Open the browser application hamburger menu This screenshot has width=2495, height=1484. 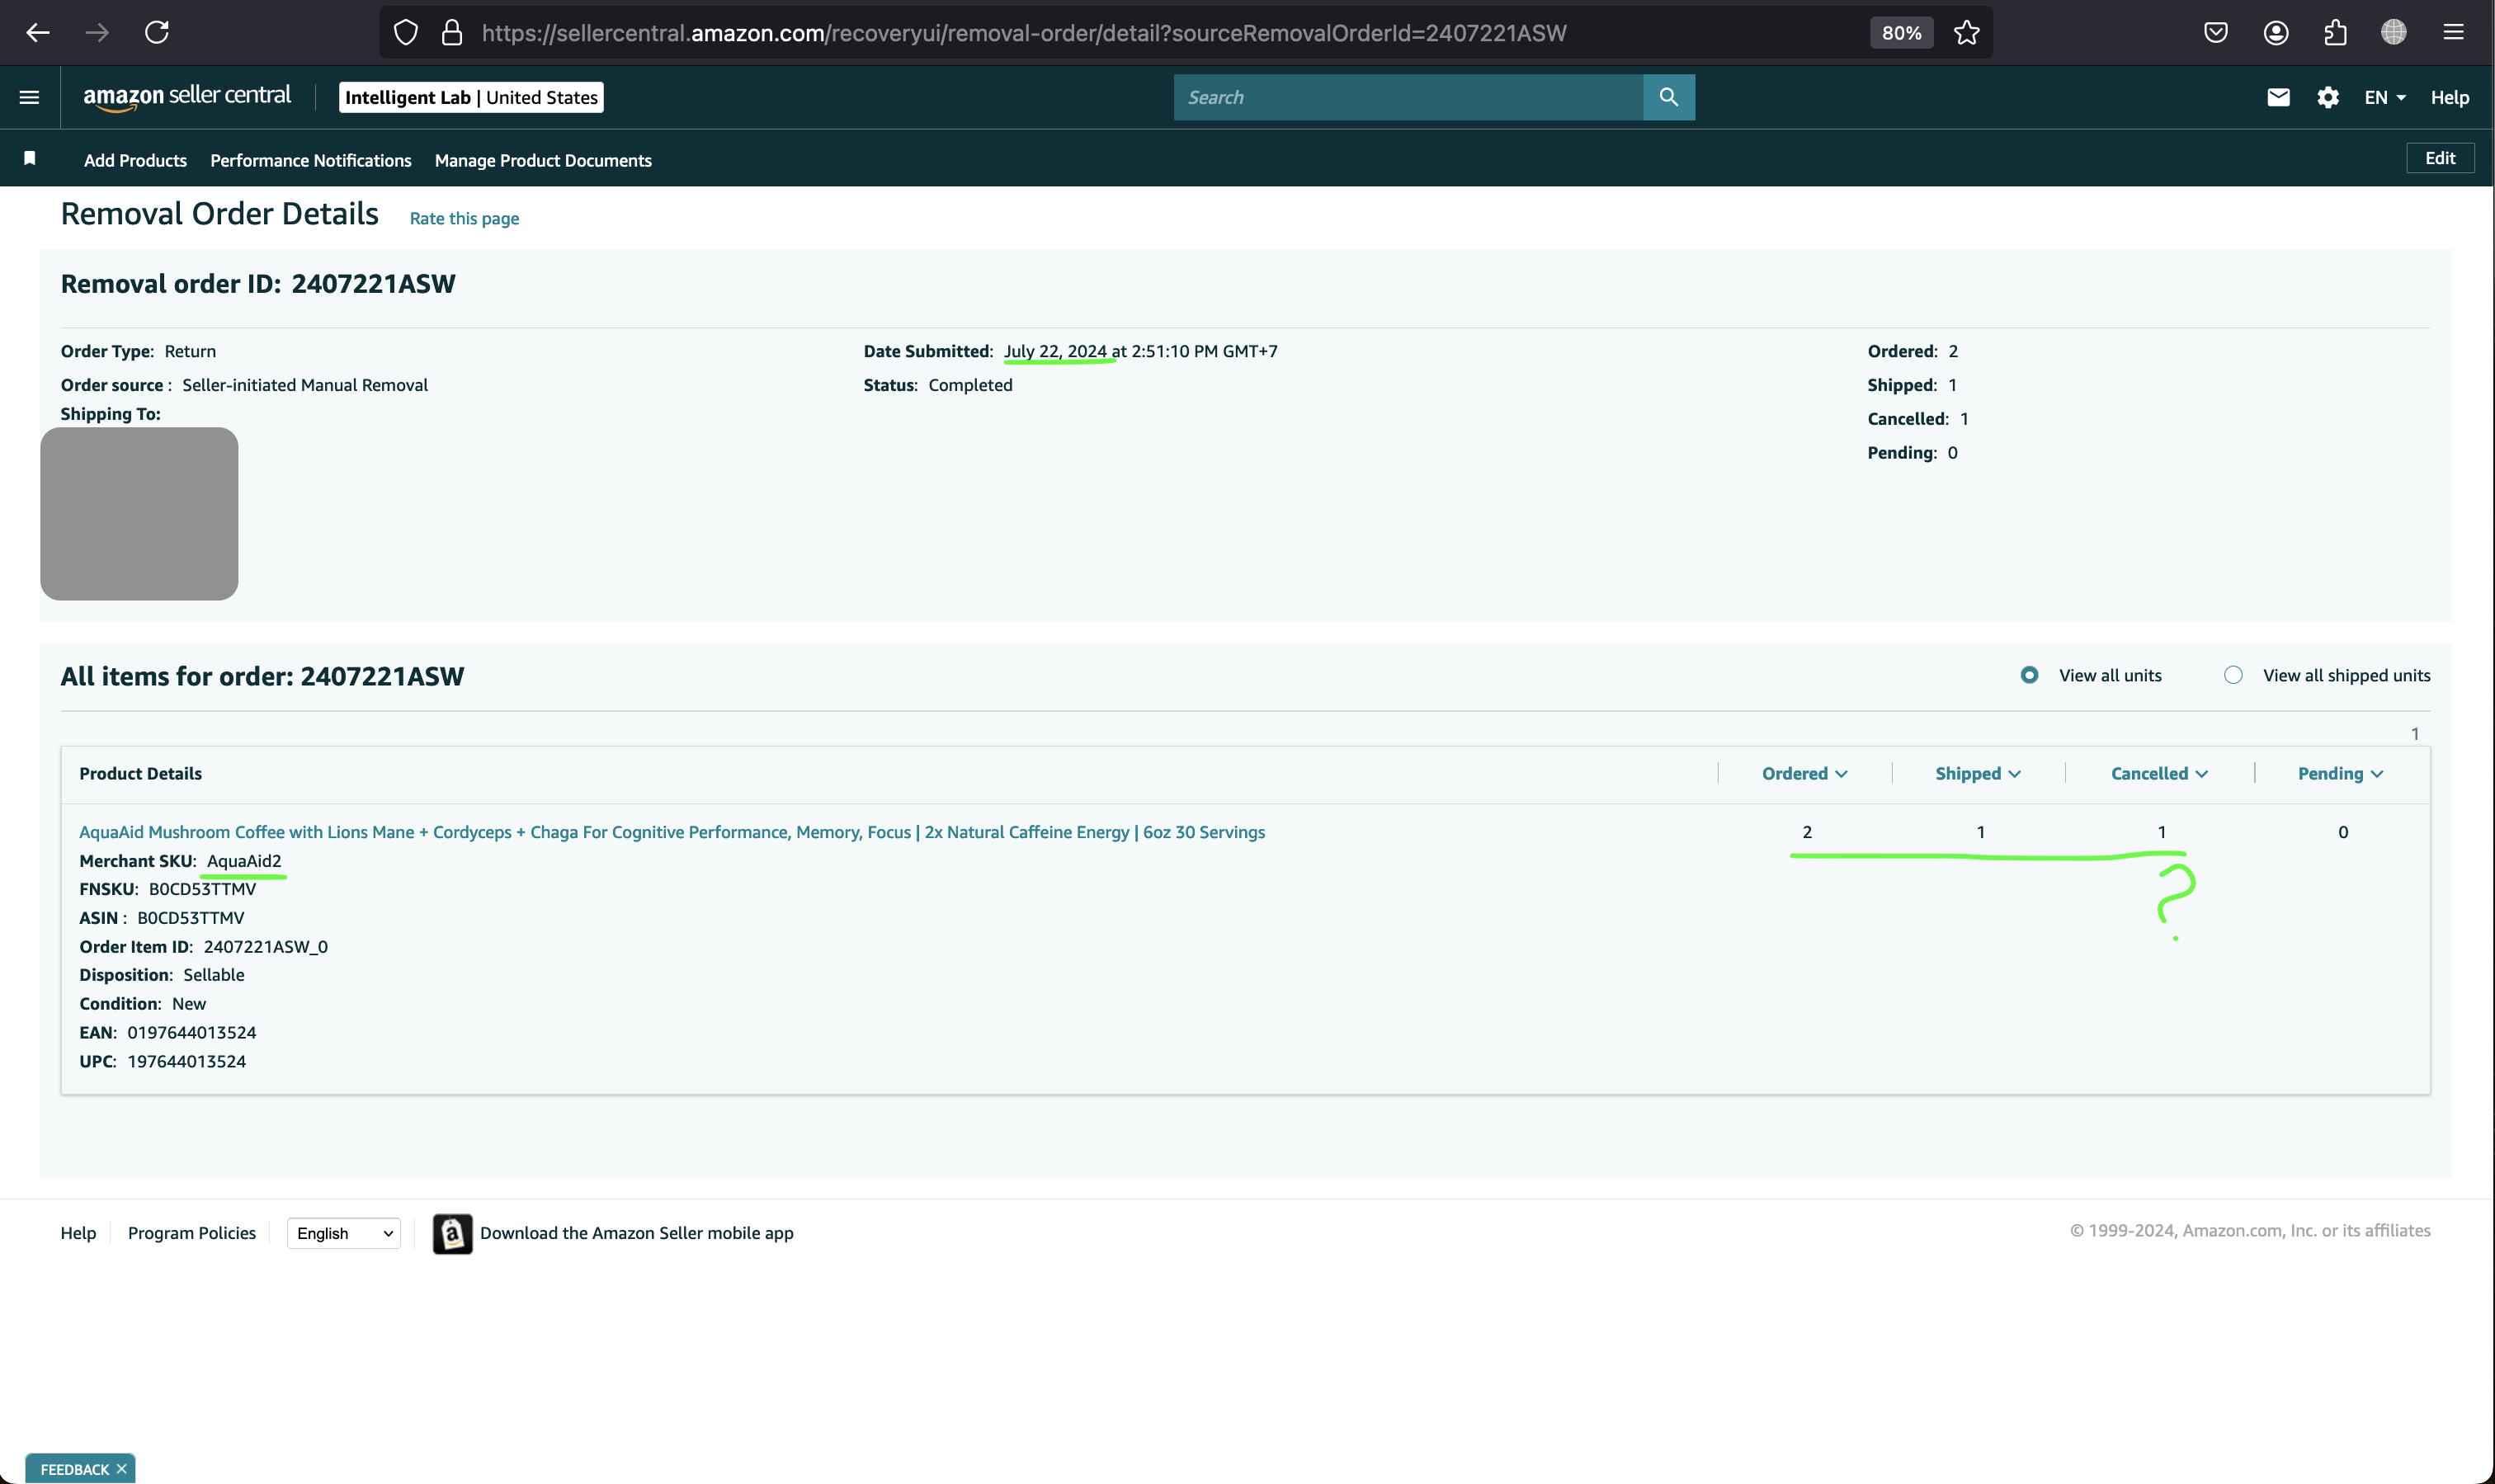[x=2453, y=32]
